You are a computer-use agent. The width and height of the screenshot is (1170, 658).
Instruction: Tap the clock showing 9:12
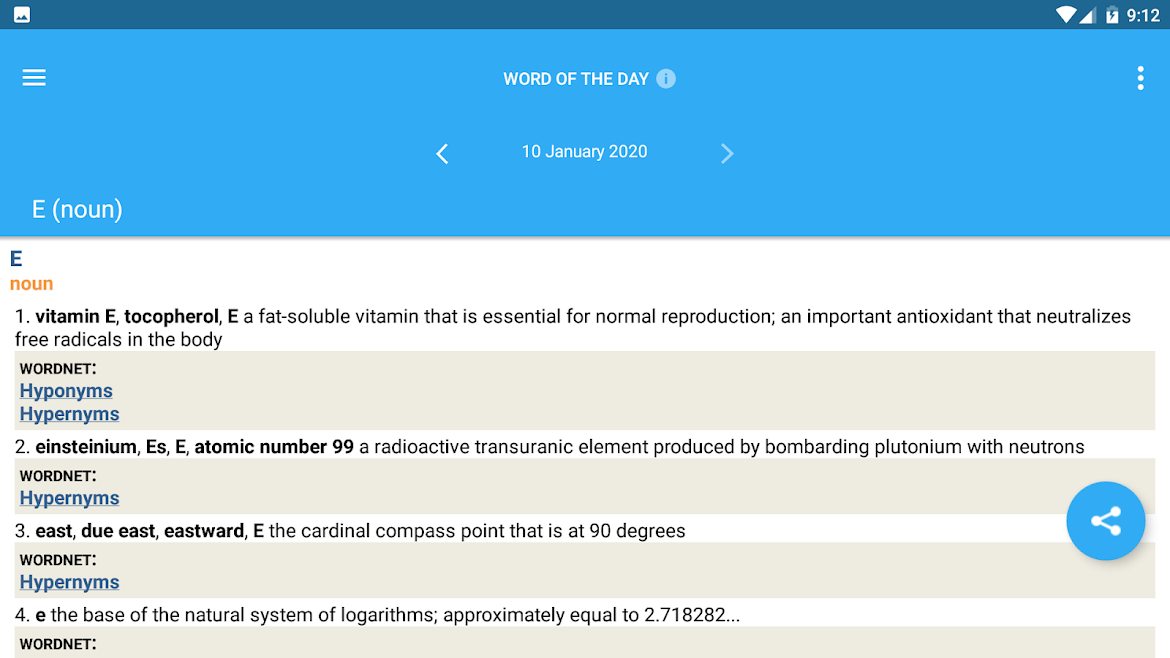point(1143,16)
